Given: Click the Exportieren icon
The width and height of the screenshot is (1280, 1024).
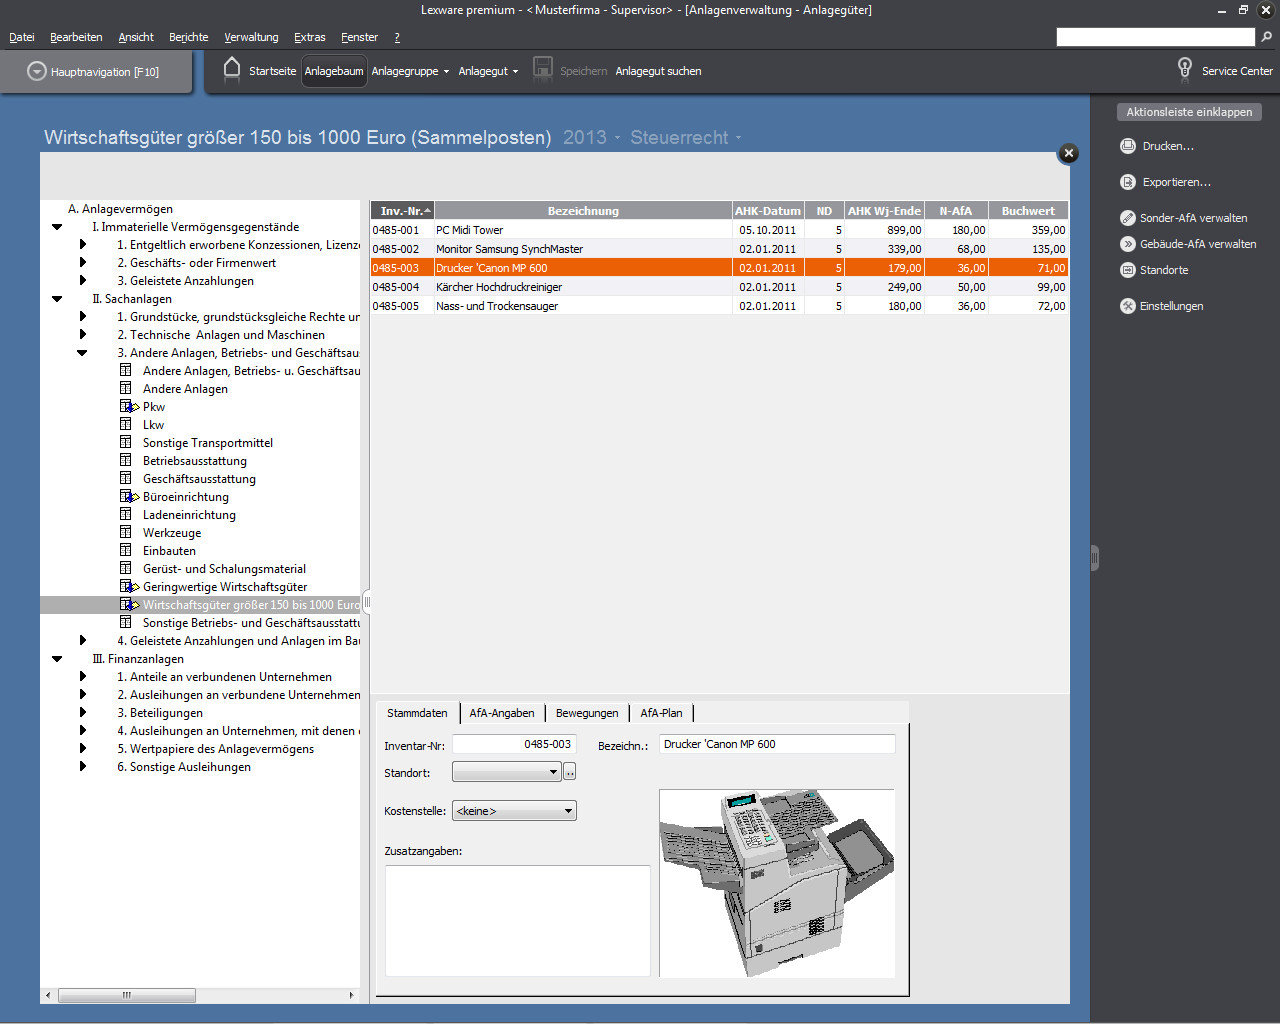Looking at the screenshot, I should (1128, 182).
